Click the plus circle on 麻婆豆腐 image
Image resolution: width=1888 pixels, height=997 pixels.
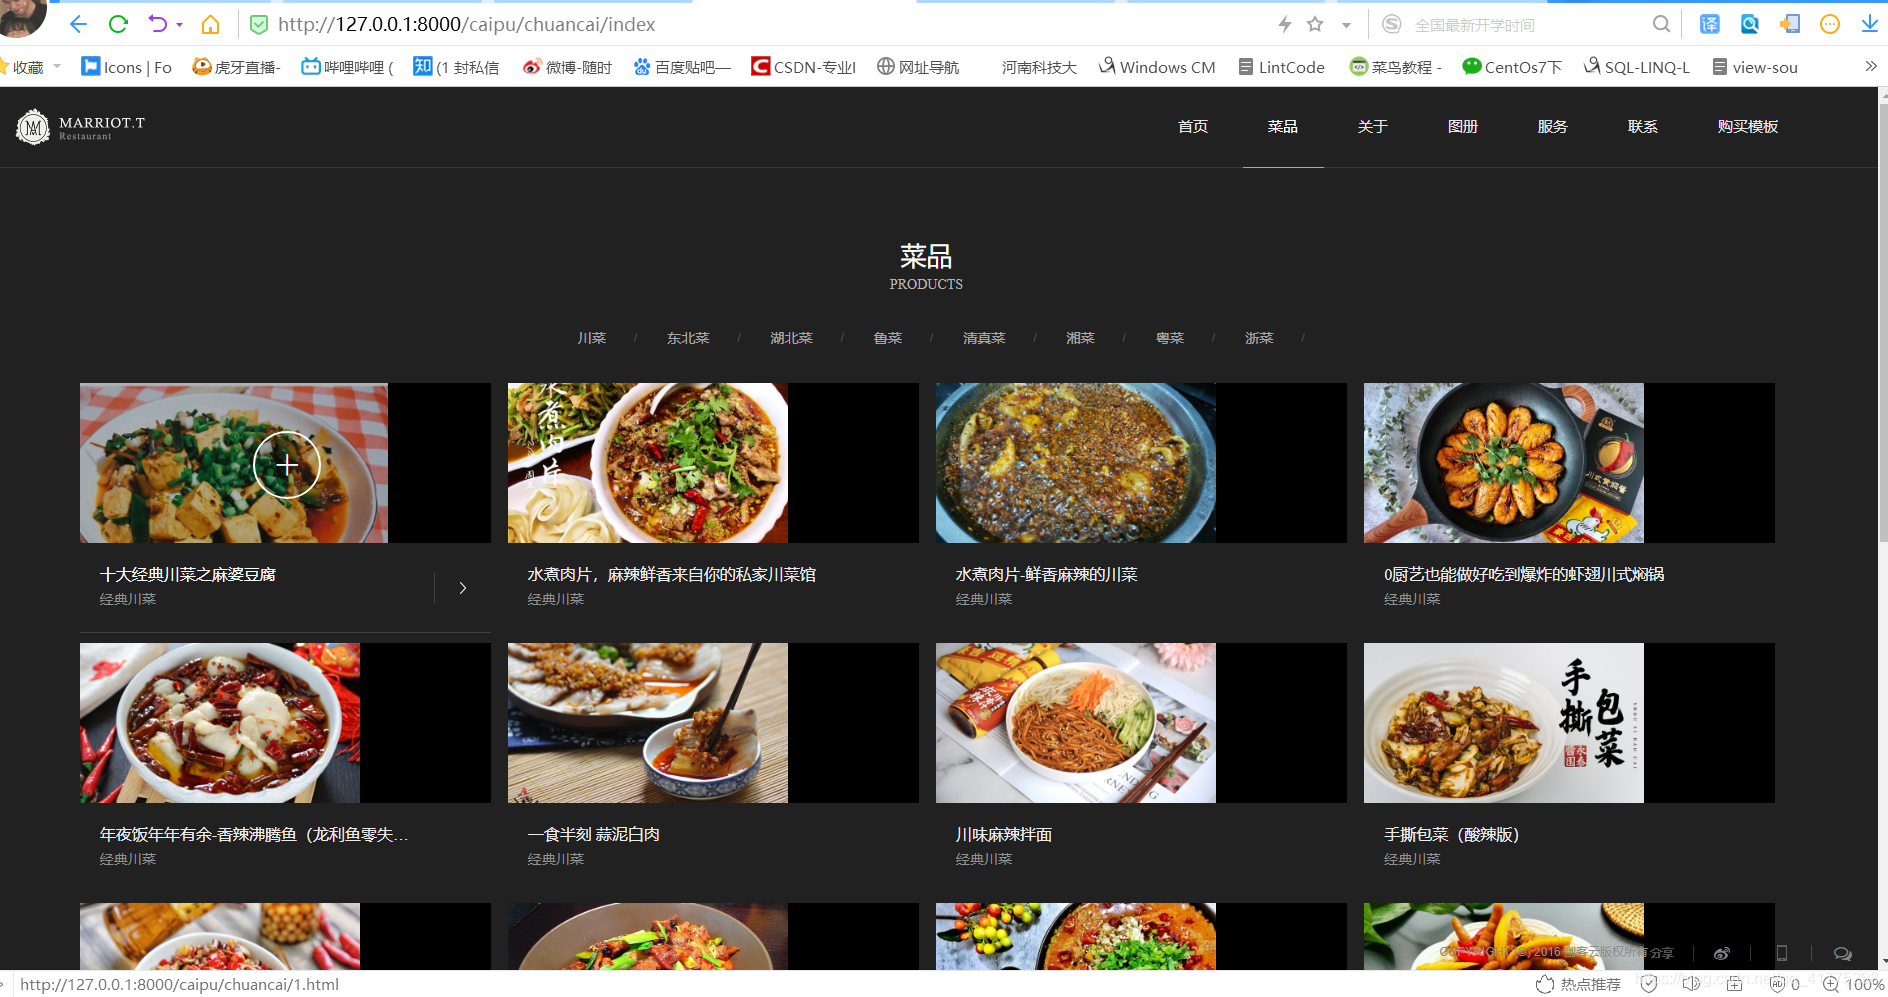pos(287,465)
